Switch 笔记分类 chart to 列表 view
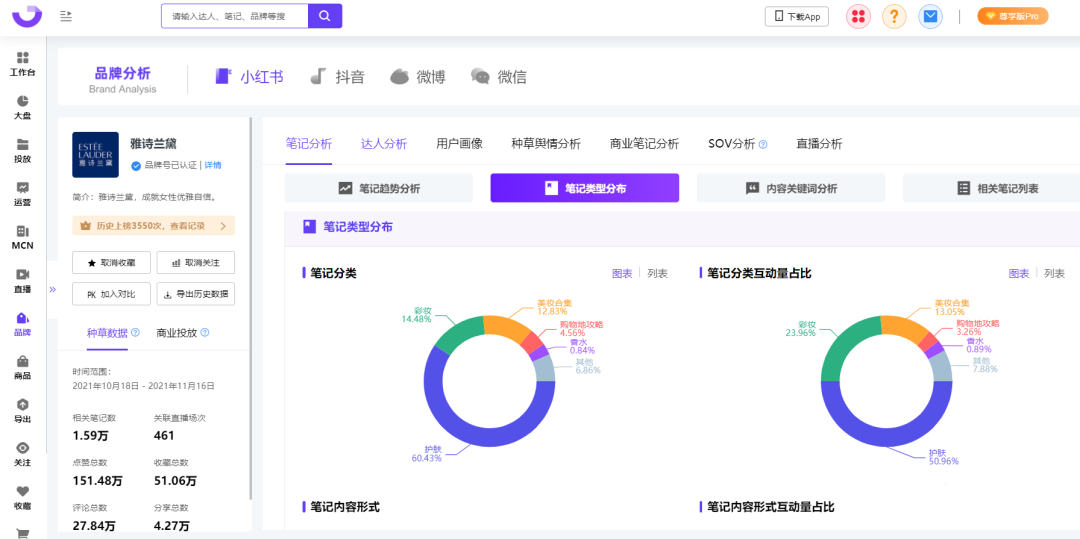1080x539 pixels. pyautogui.click(x=657, y=273)
